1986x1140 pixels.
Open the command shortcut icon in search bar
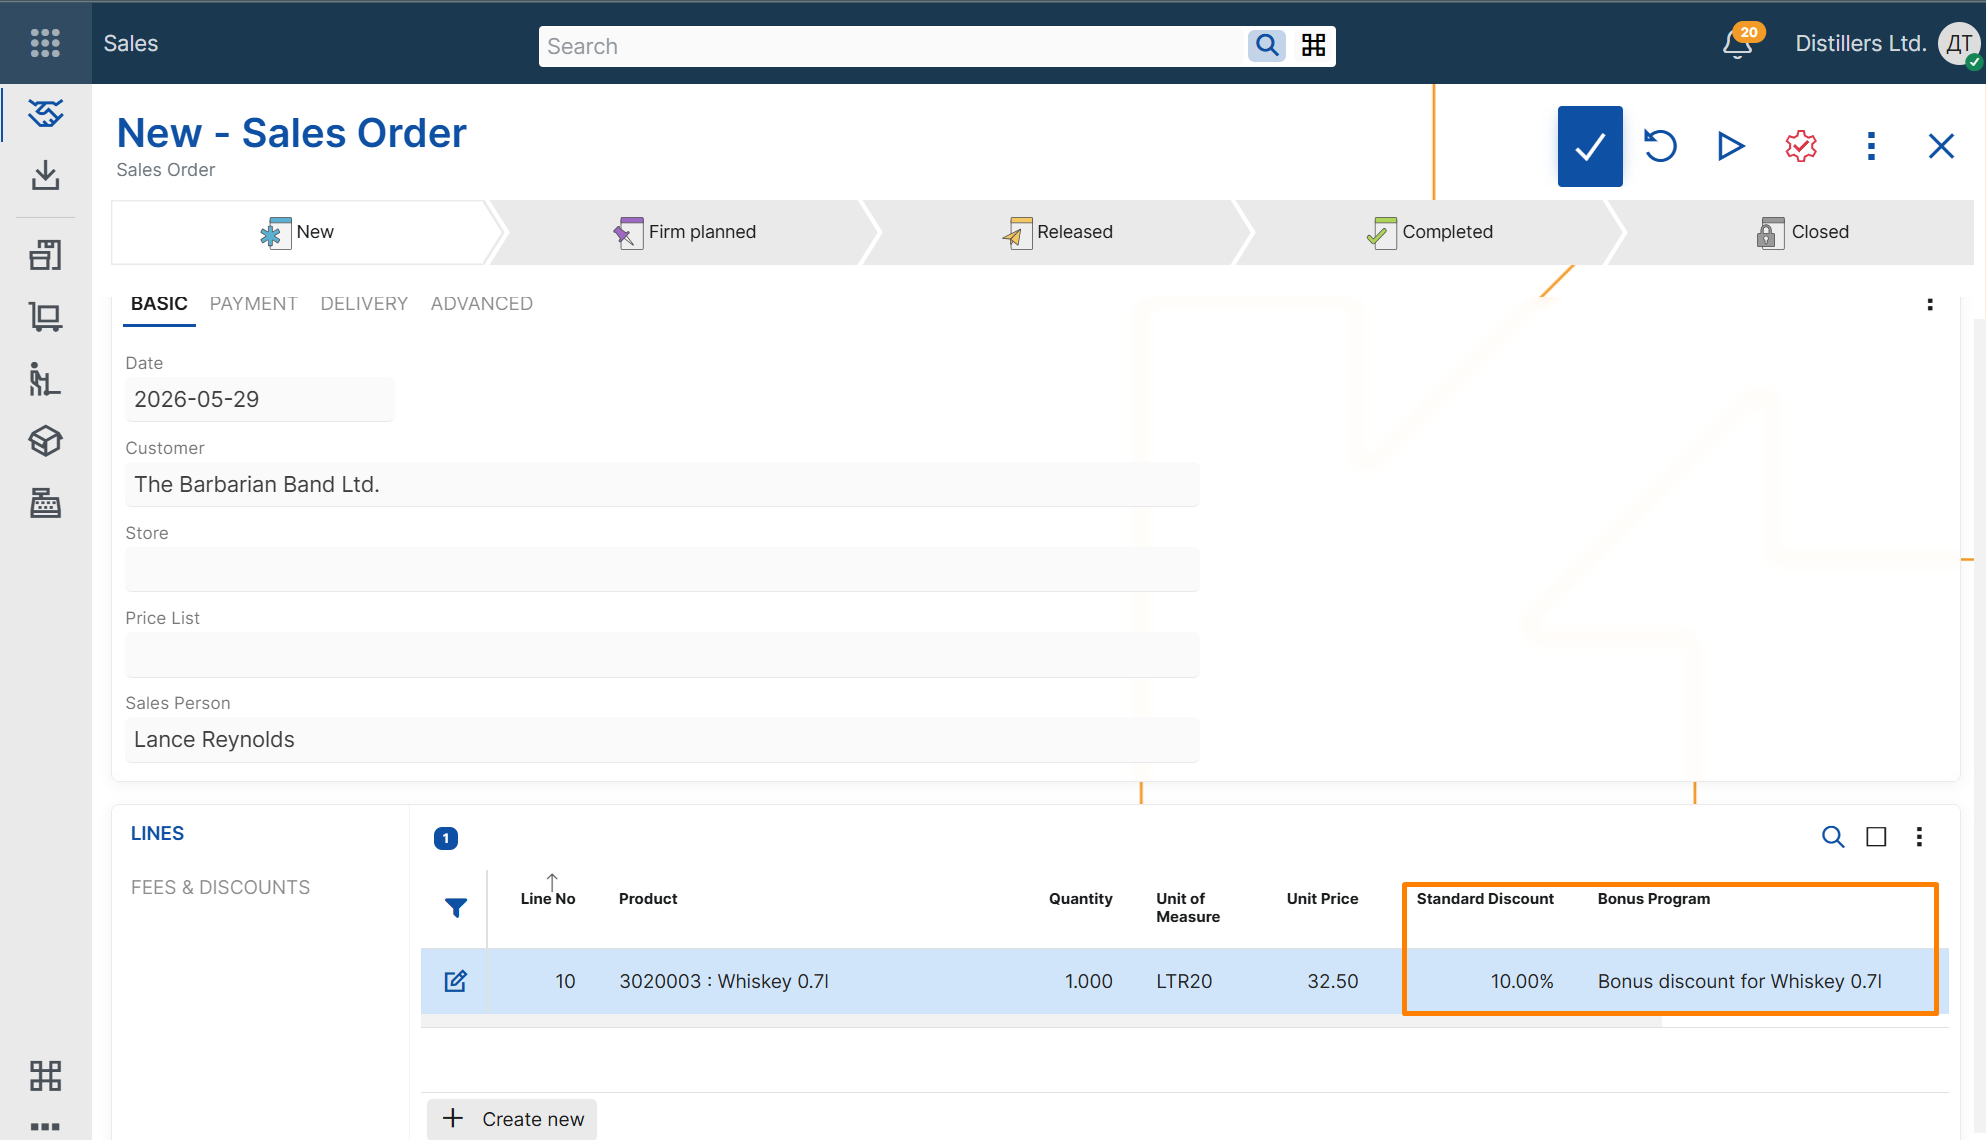(x=1313, y=46)
